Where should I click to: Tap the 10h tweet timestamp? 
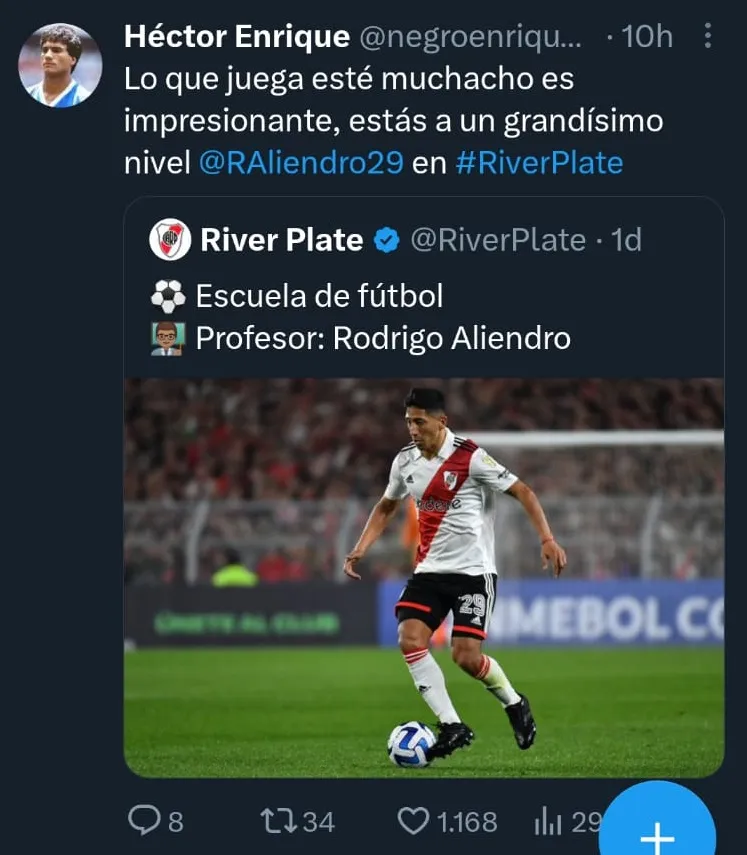coord(647,37)
